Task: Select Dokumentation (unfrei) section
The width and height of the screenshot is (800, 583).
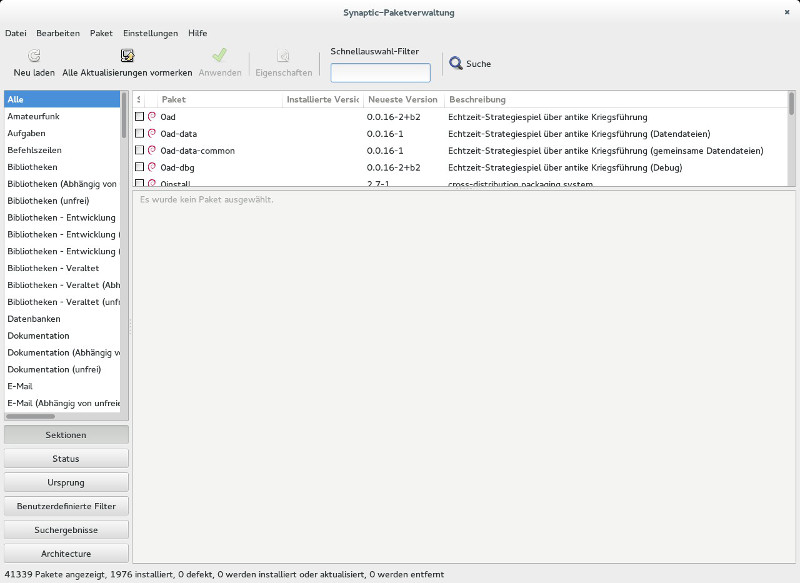Action: tap(62, 369)
